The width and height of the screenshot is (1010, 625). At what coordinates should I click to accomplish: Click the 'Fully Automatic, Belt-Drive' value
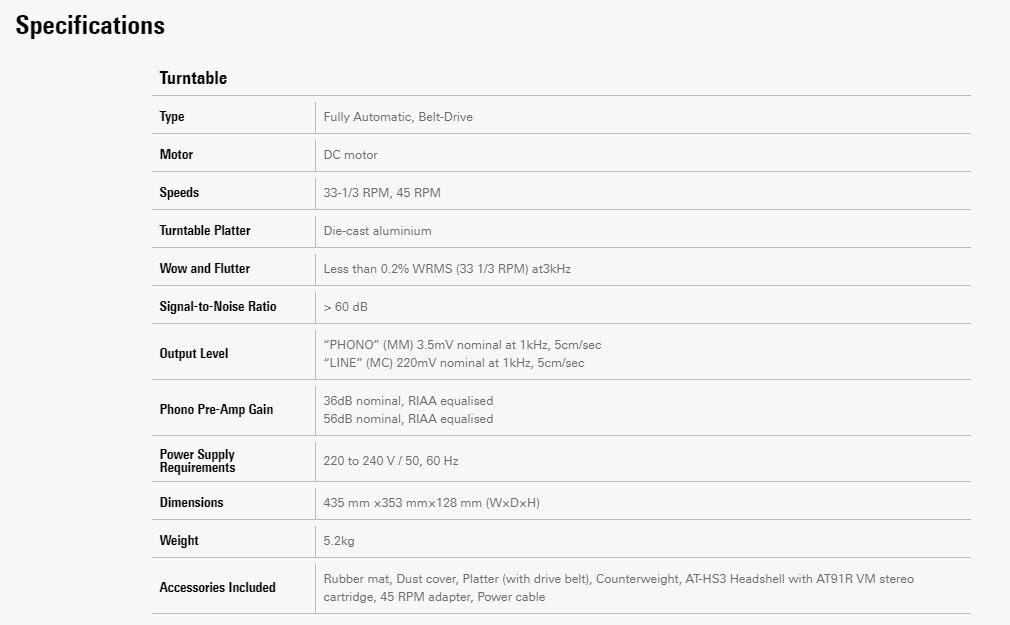398,117
